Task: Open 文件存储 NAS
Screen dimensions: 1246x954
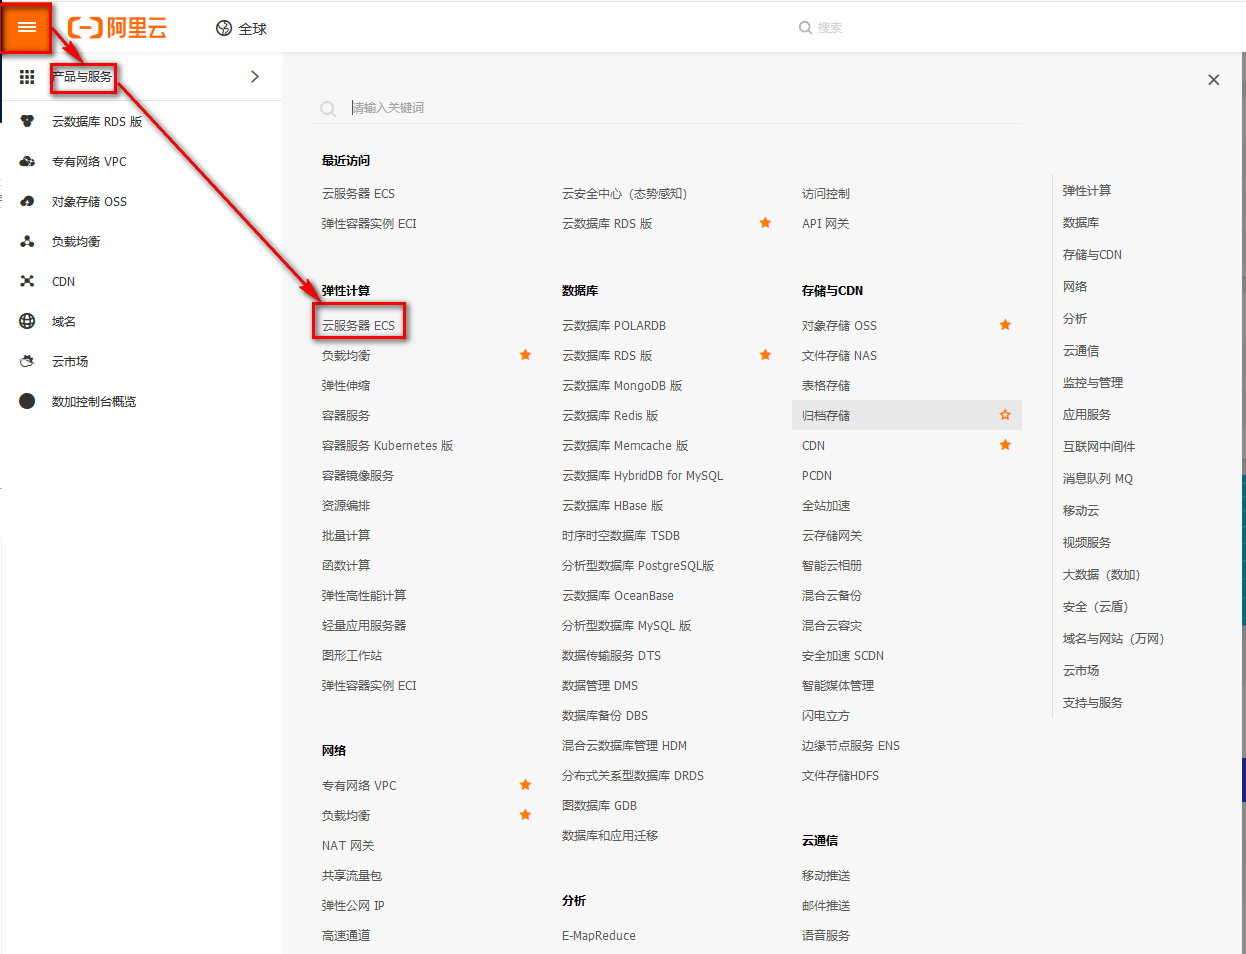Action: pyautogui.click(x=839, y=355)
